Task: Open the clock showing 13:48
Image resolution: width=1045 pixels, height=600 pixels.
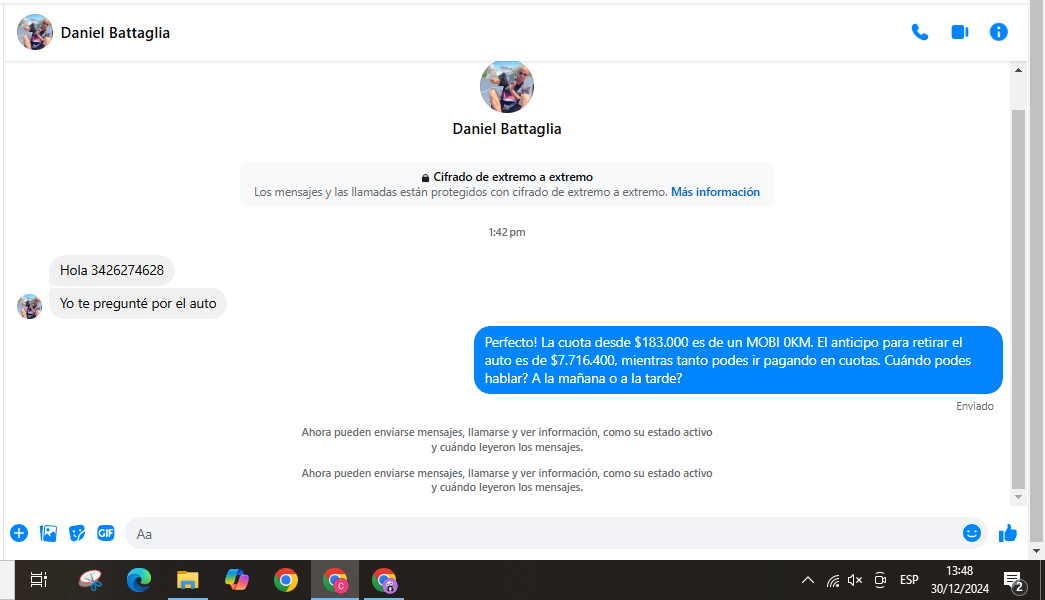Action: click(x=960, y=580)
